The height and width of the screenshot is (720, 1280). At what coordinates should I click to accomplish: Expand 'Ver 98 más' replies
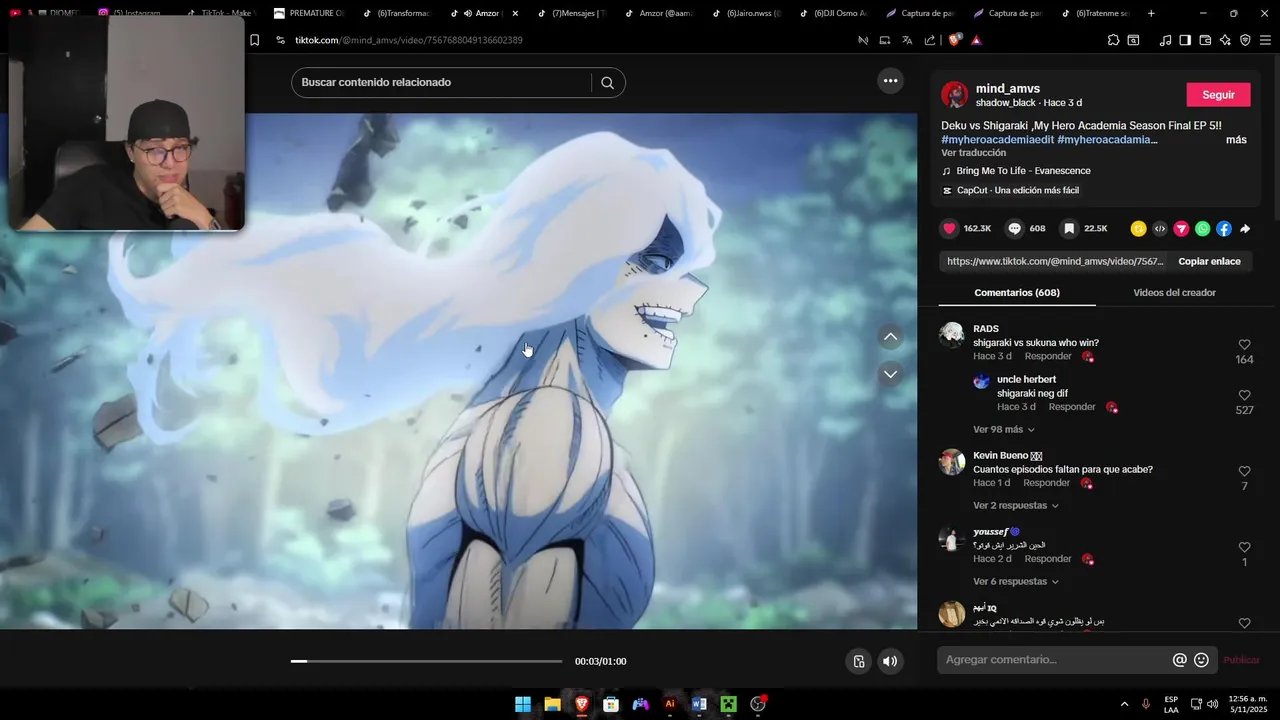coord(1004,430)
